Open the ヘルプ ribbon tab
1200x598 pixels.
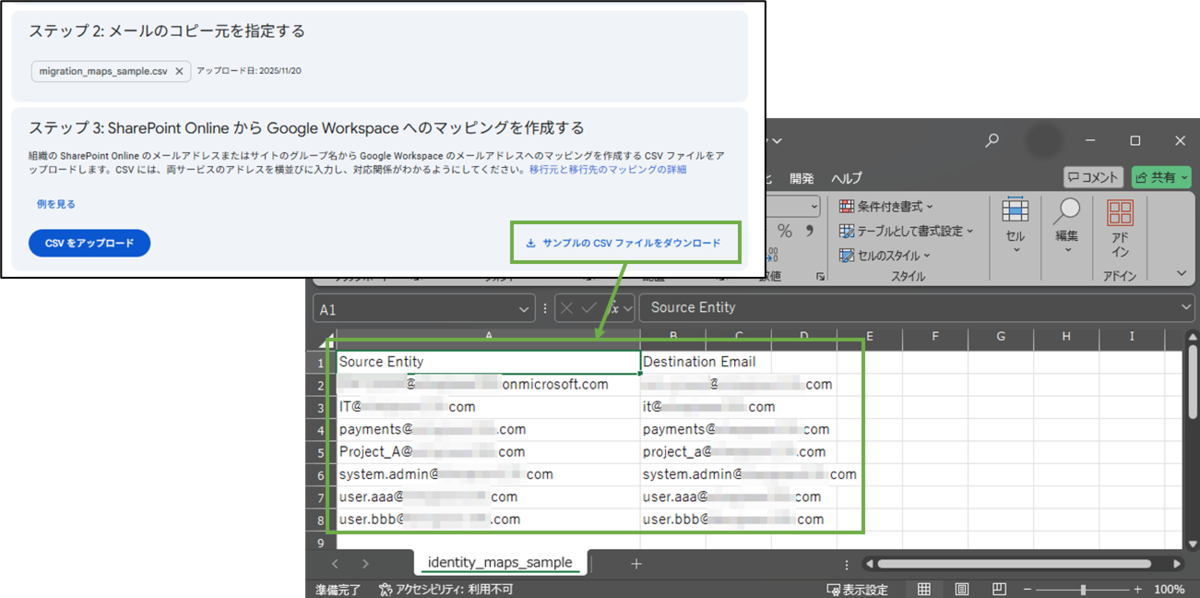847,178
